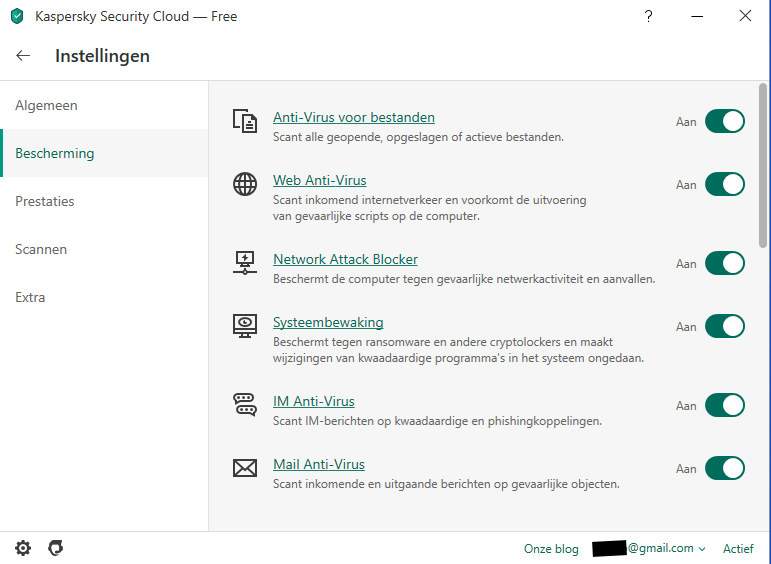Click the IM Anti-Virus chat bubbles icon
Image resolution: width=771 pixels, height=564 pixels.
(x=245, y=405)
